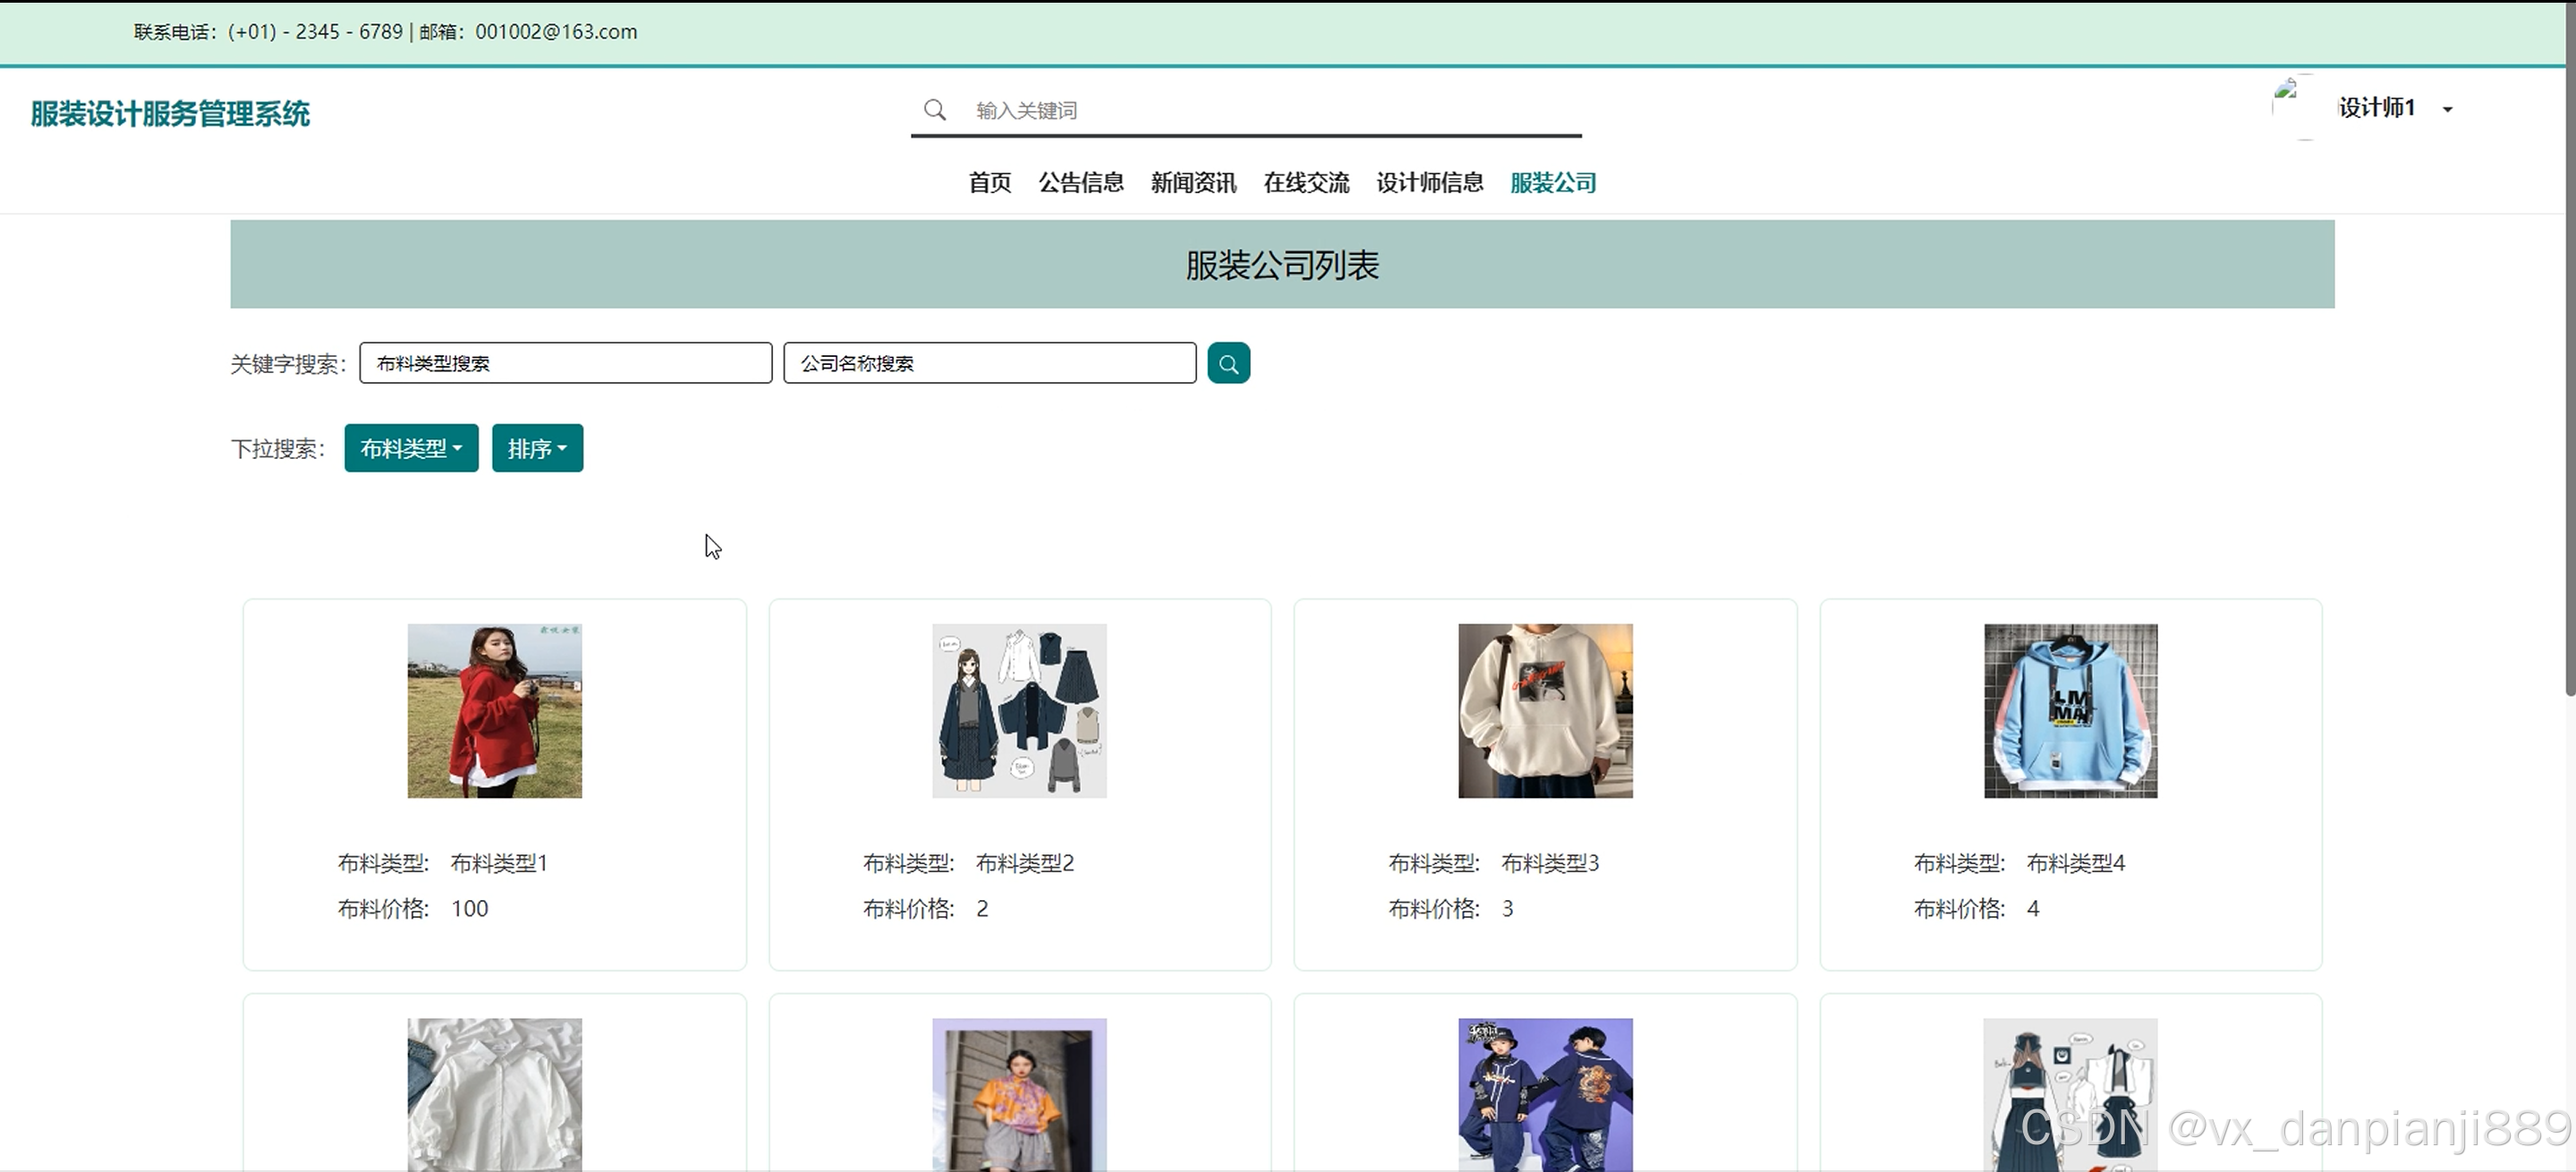This screenshot has height=1172, width=2576.
Task: Open the white hoodie product image
Action: [1545, 711]
